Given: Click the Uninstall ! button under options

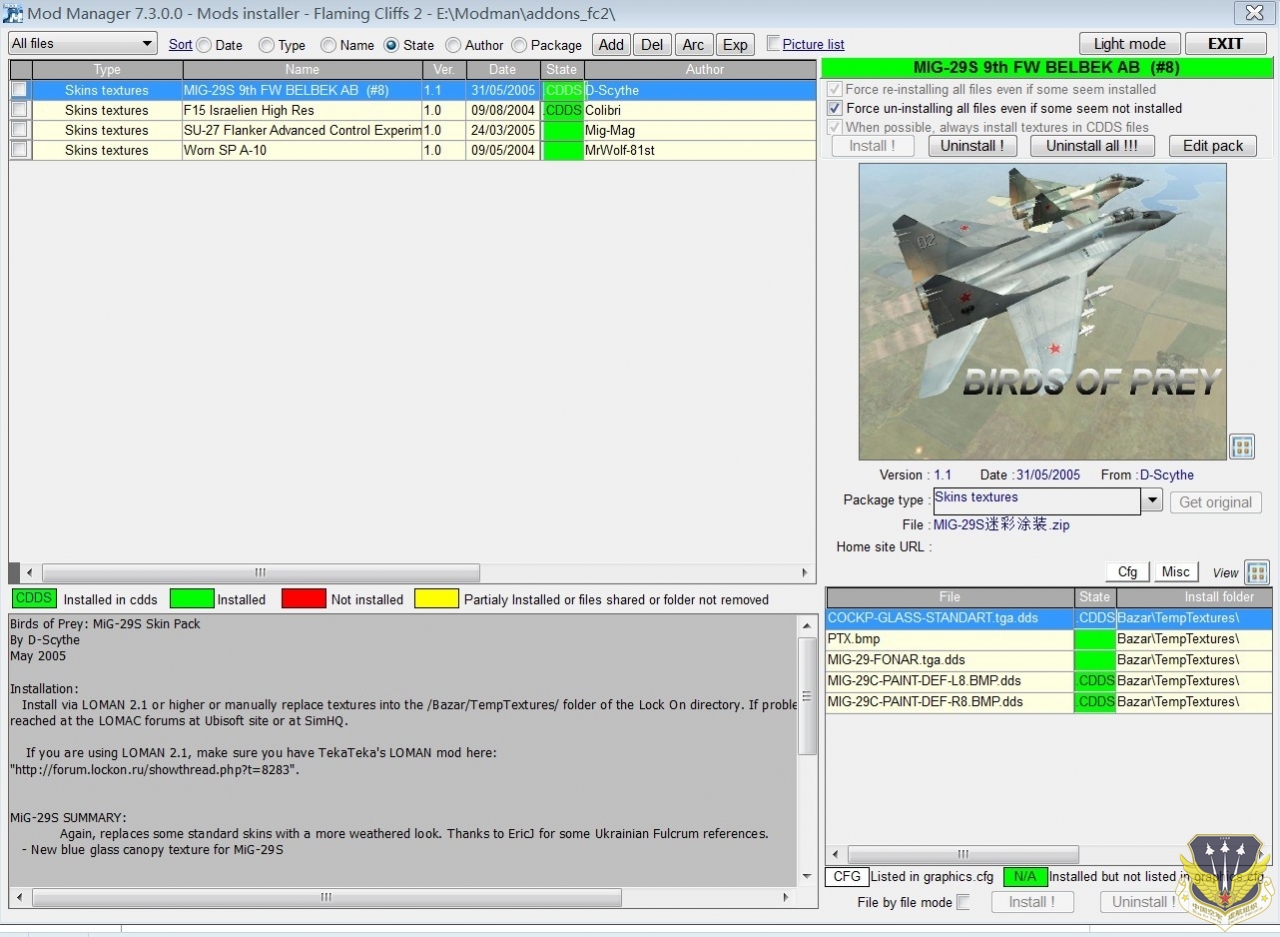Looking at the screenshot, I should tap(972, 145).
